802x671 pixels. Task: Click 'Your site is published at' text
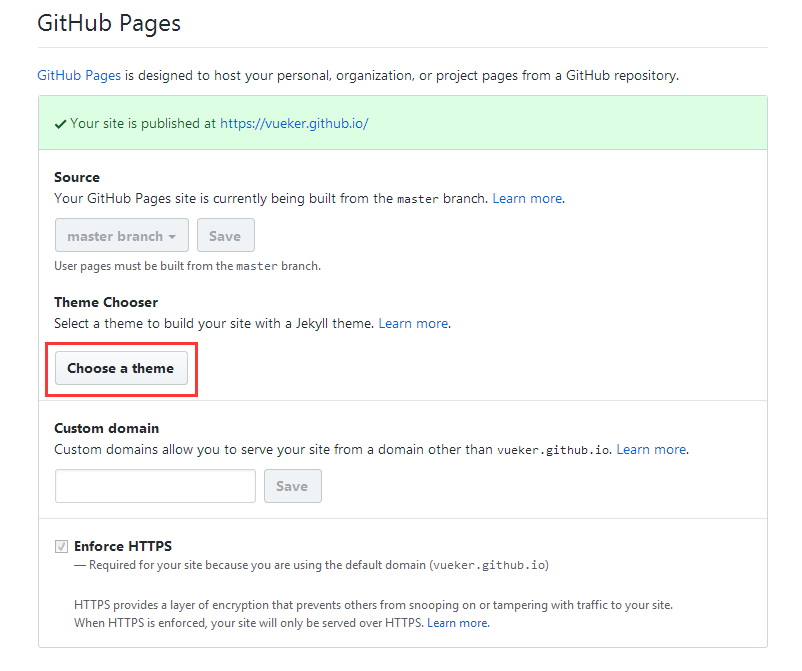tap(143, 123)
